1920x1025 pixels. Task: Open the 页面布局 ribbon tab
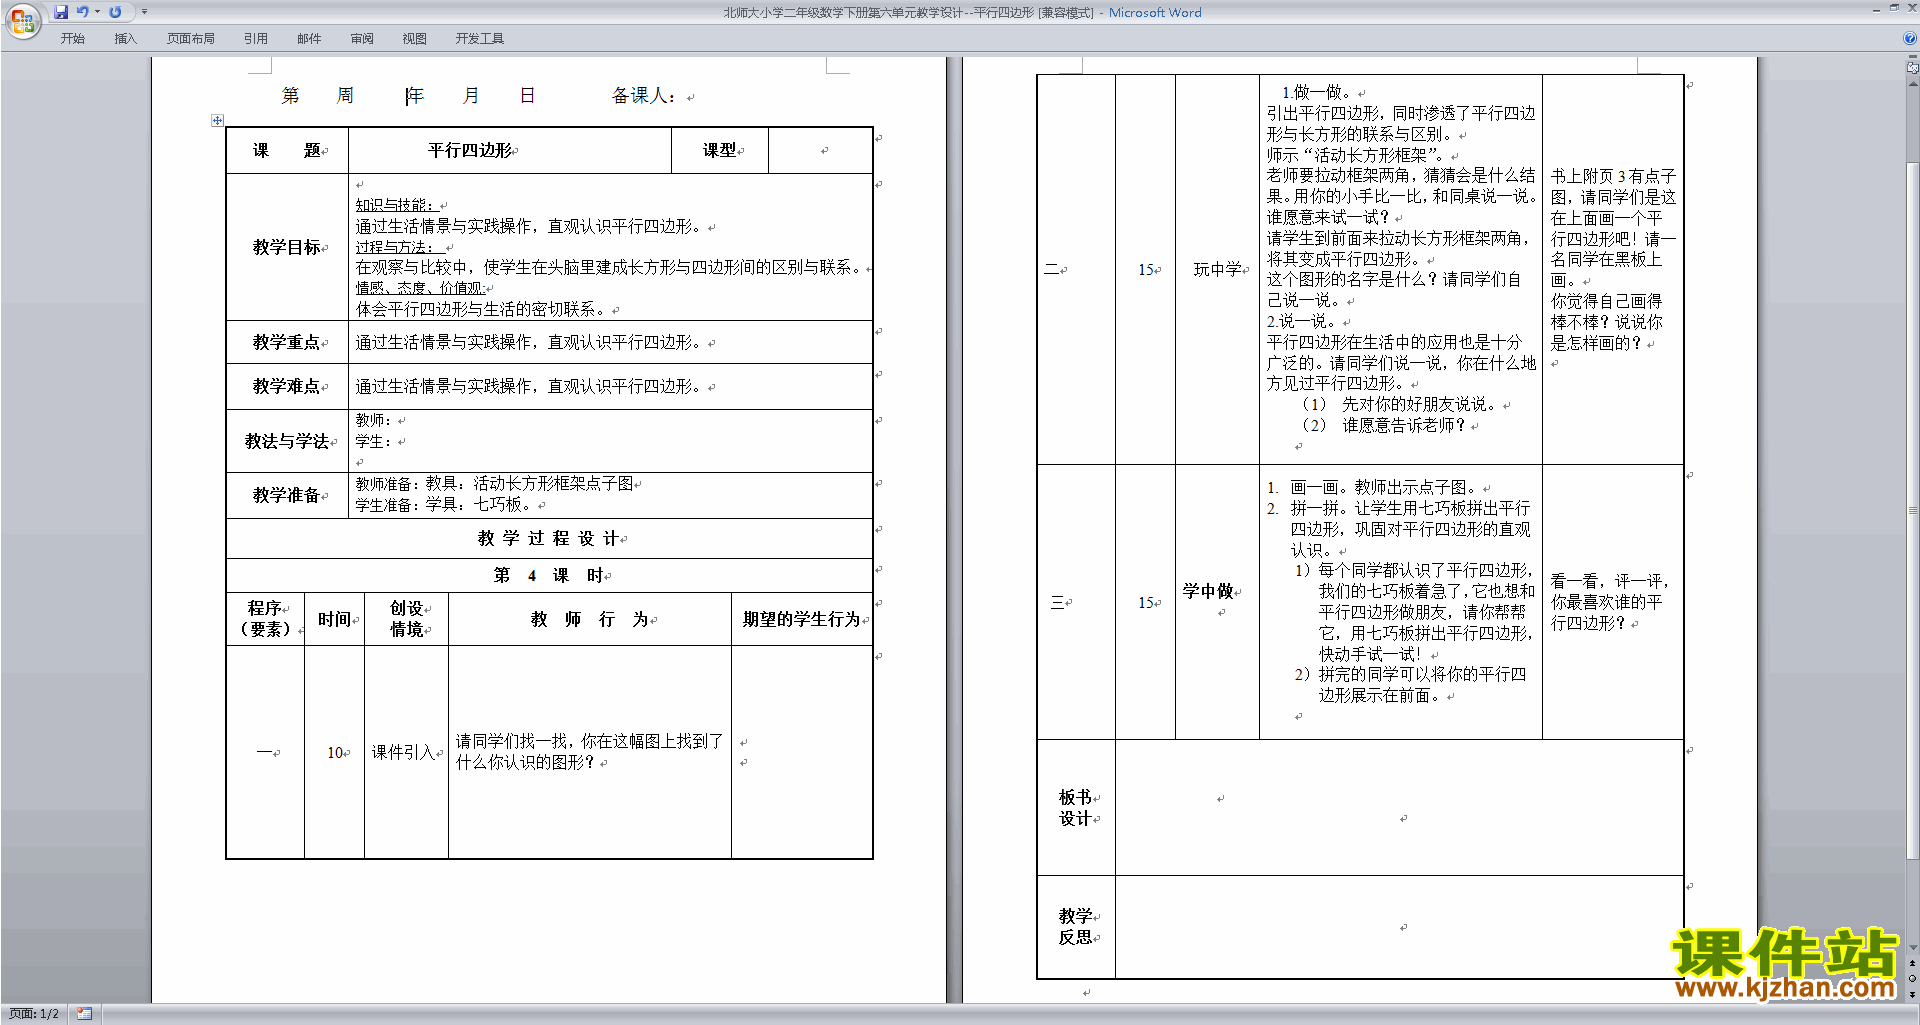(x=191, y=39)
